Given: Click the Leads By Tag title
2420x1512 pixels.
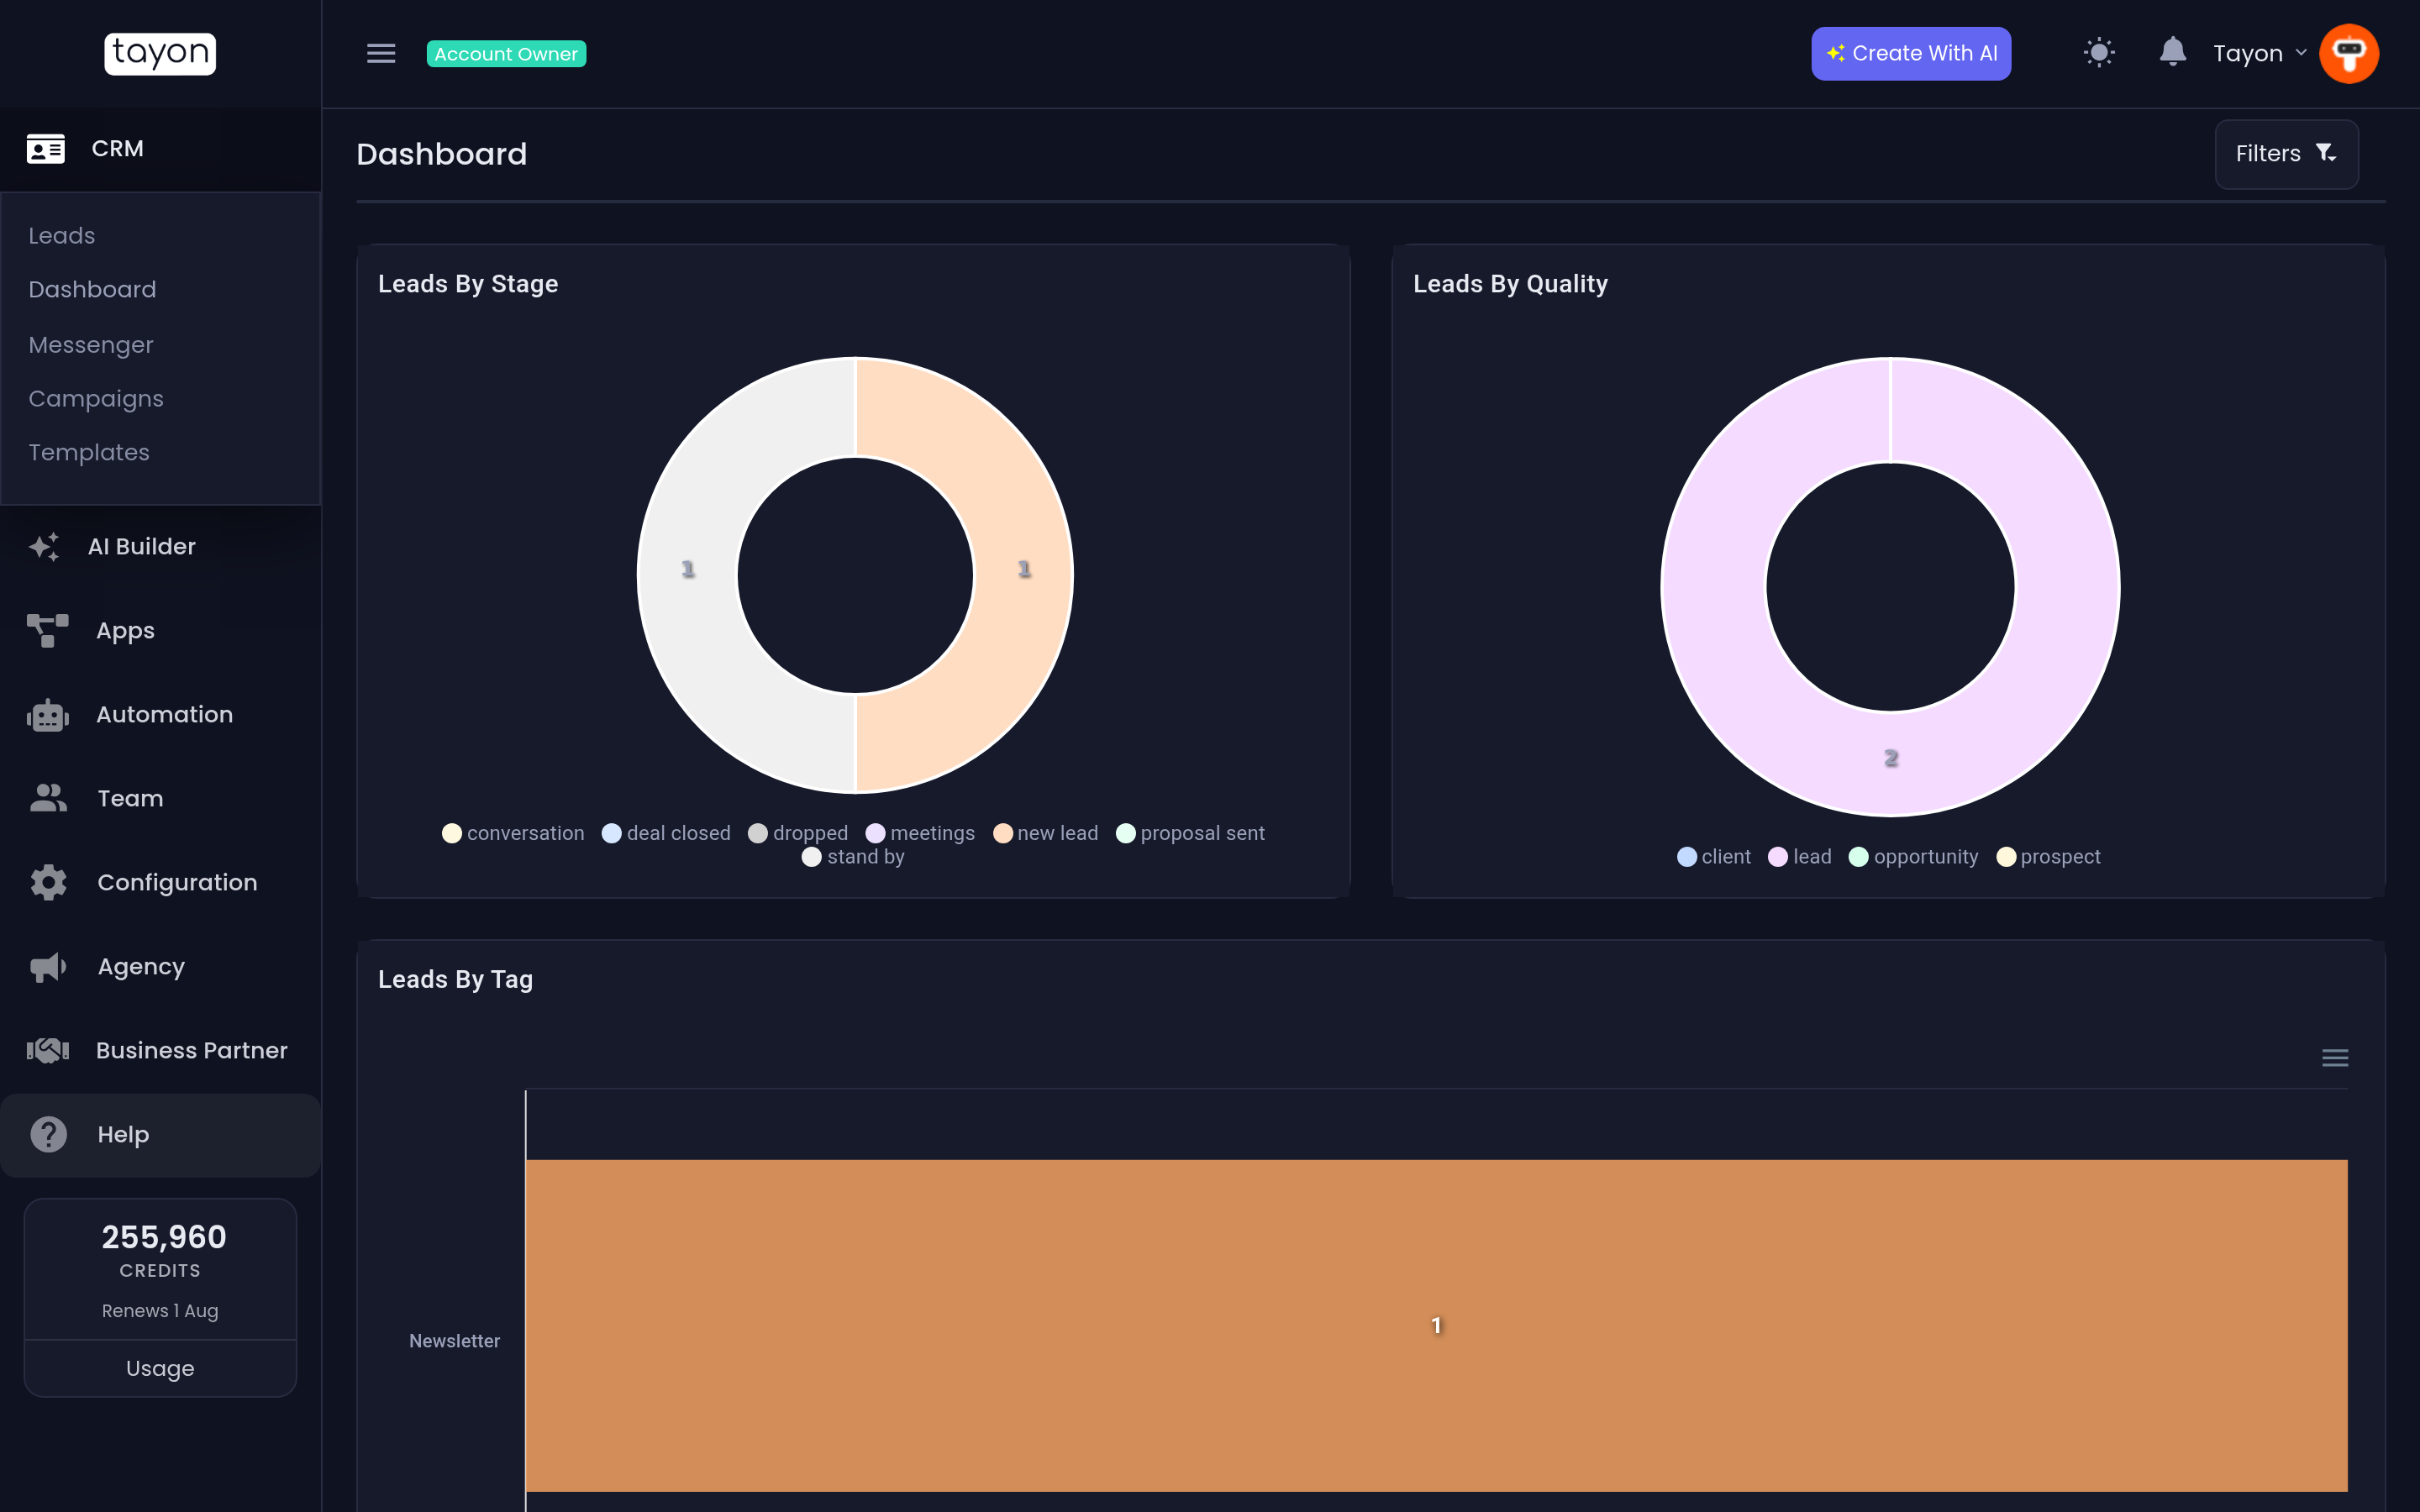Looking at the screenshot, I should point(455,980).
